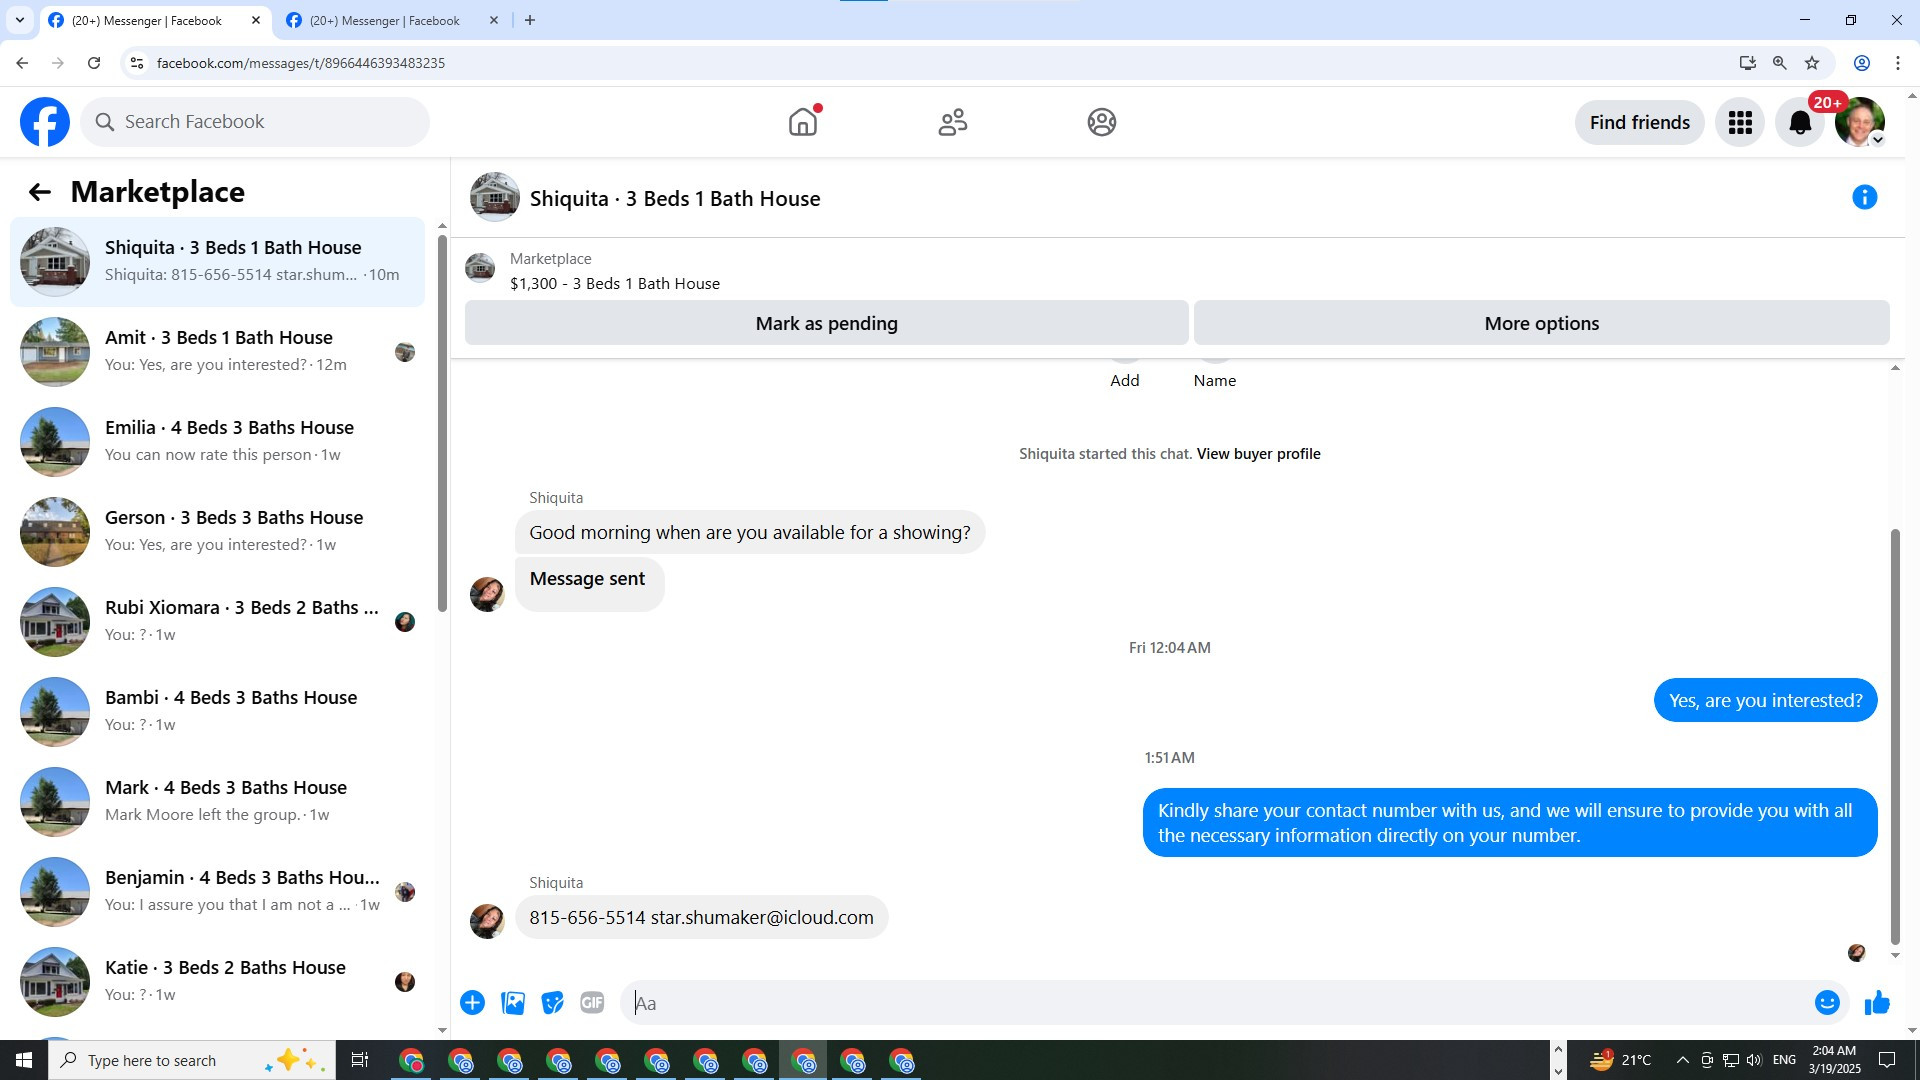Click the Marketplace listing $1,300 thumbnail
Viewport: 1920px width, 1080px height.
[x=480, y=268]
